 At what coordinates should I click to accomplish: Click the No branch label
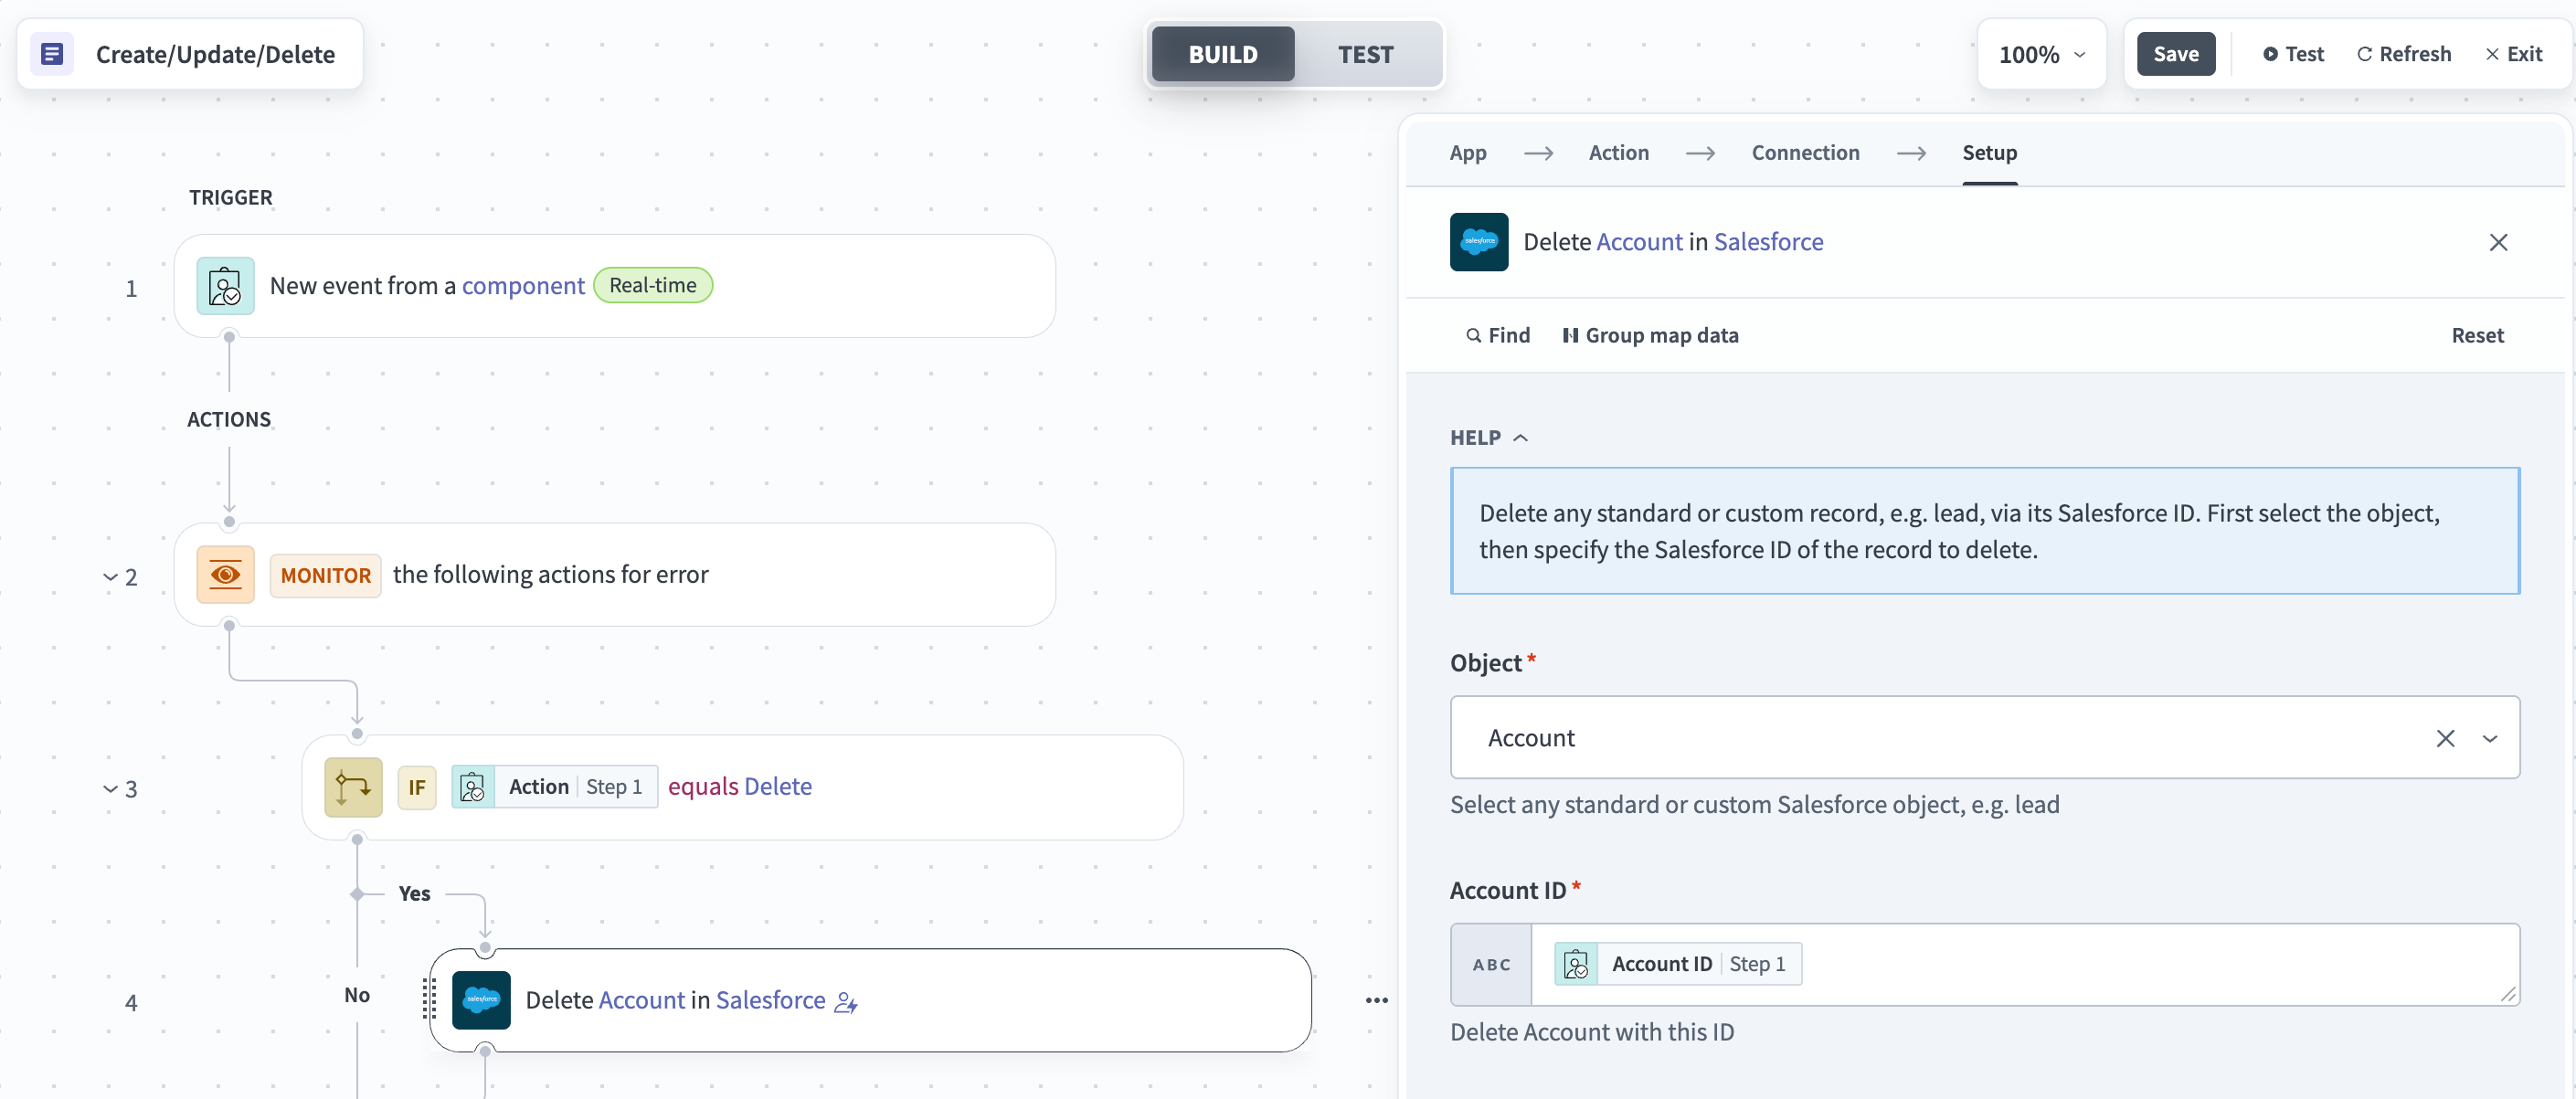click(x=357, y=995)
